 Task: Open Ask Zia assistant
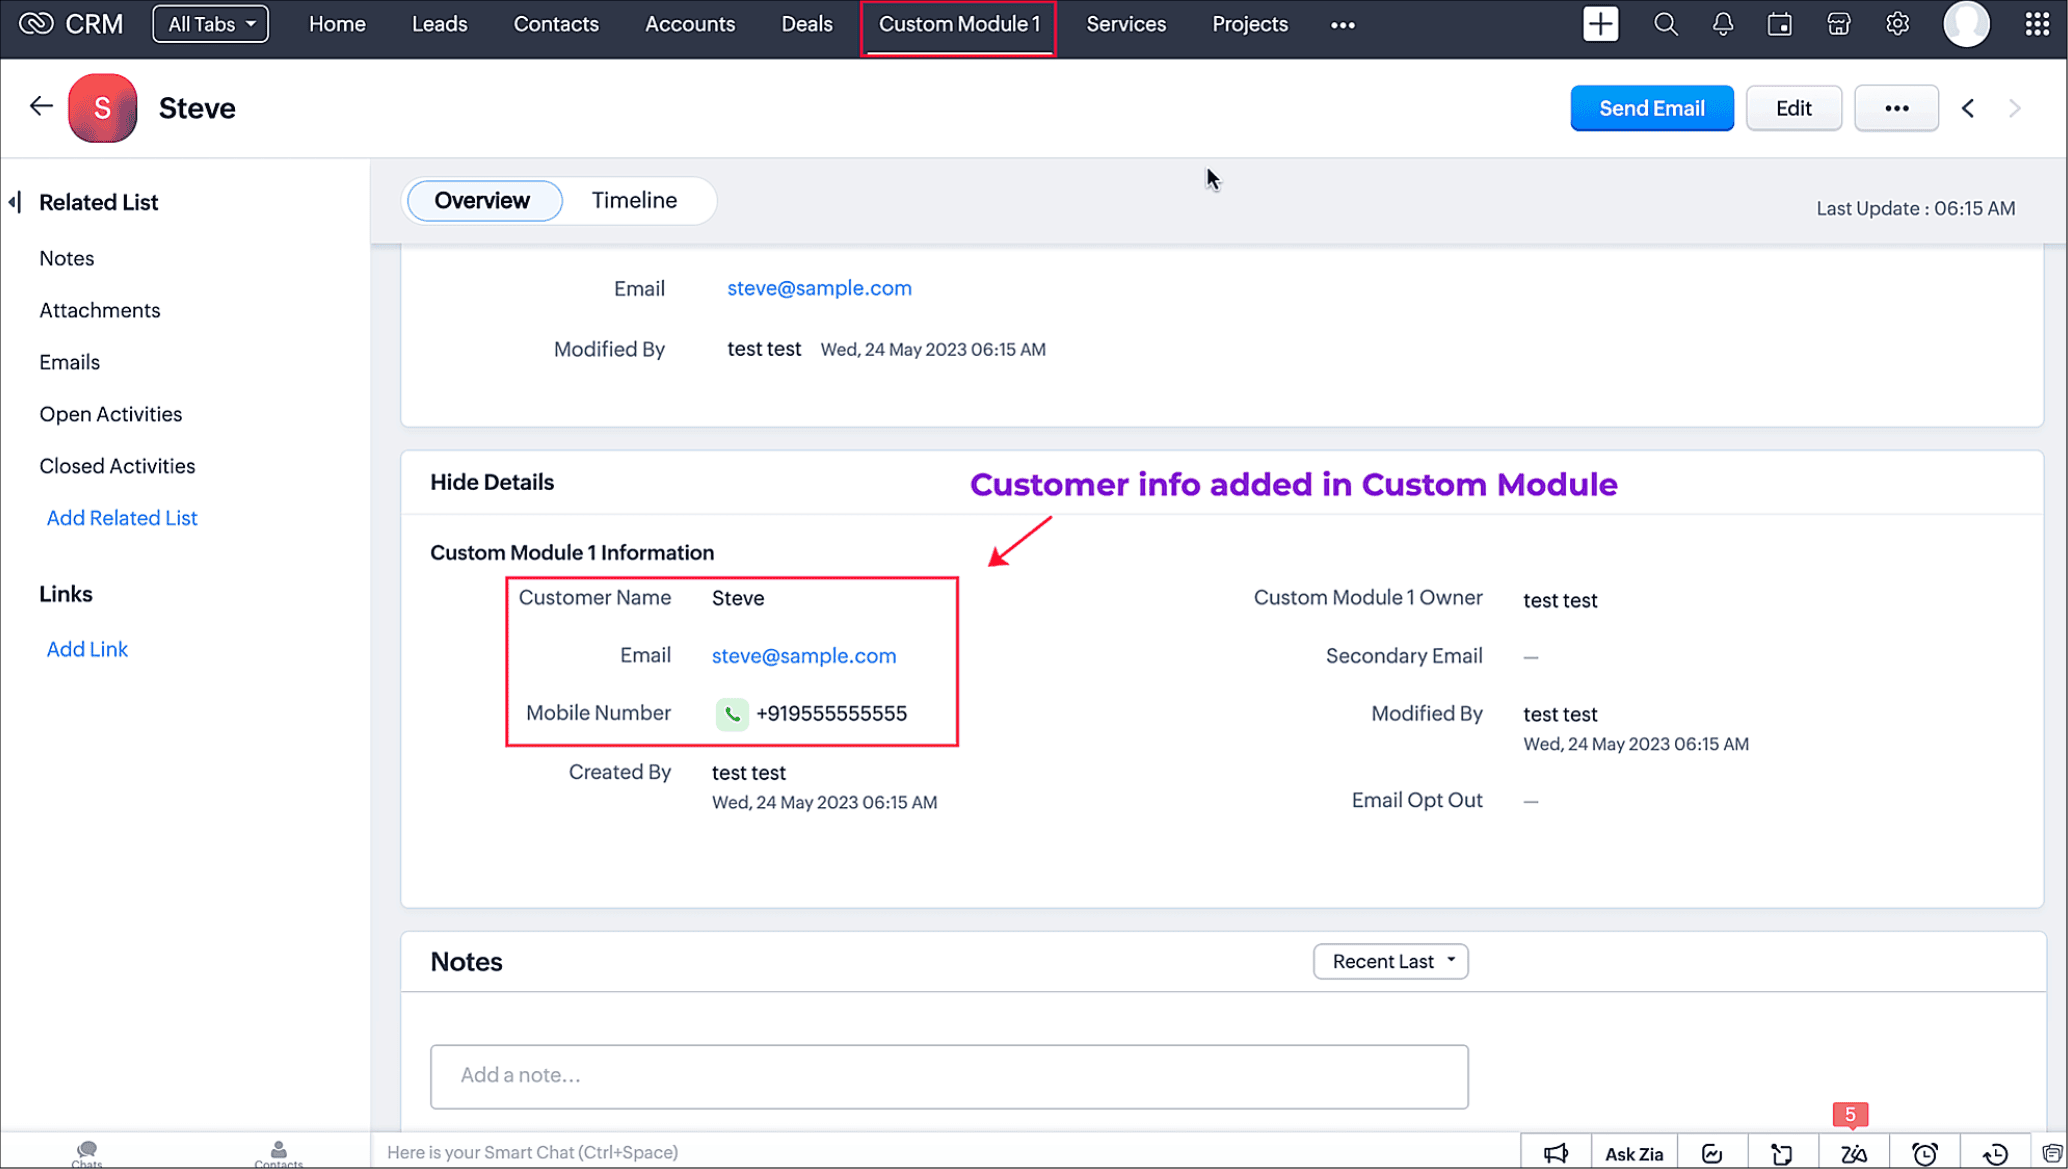click(x=1633, y=1153)
